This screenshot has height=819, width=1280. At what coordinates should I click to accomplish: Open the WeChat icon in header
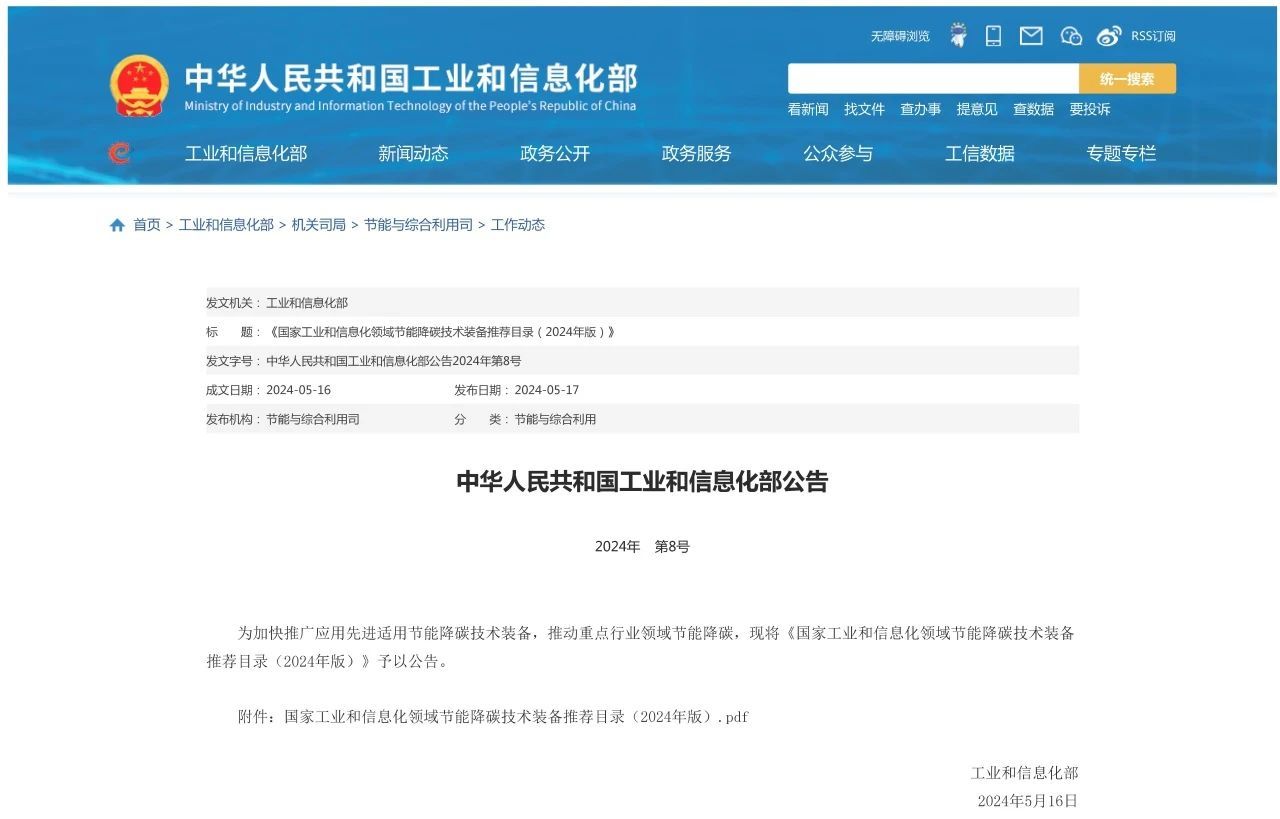[x=1071, y=36]
